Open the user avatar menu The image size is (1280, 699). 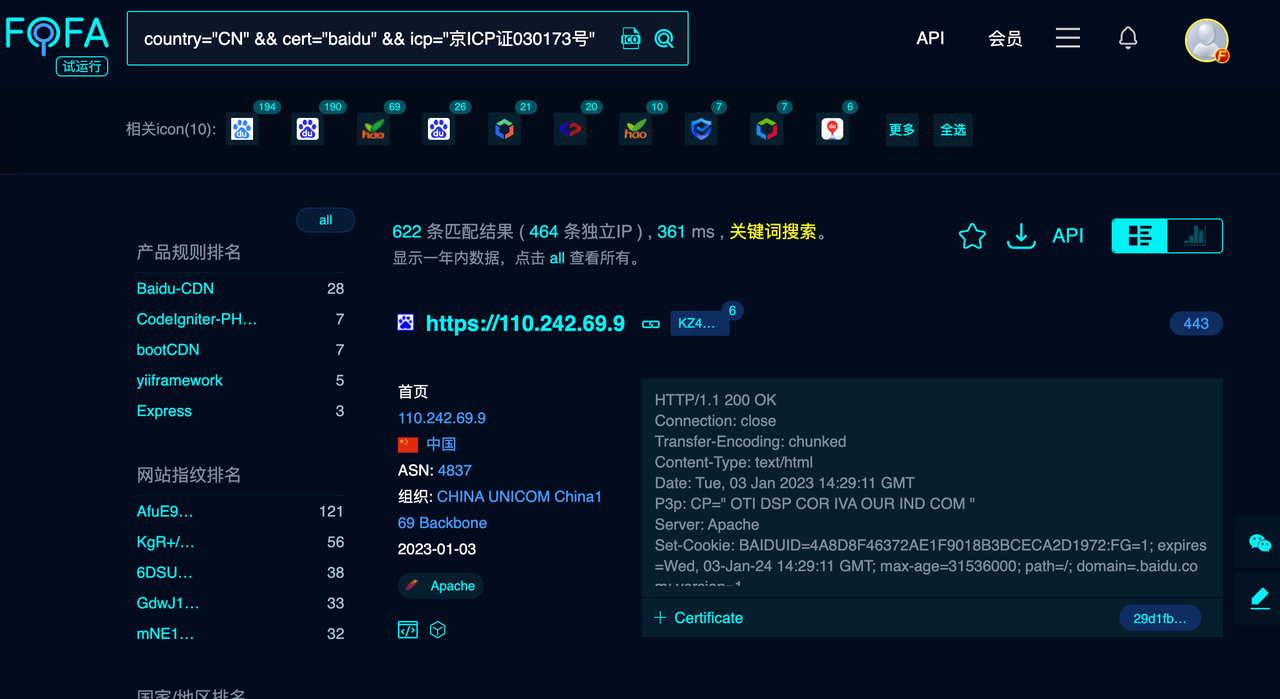[1207, 40]
